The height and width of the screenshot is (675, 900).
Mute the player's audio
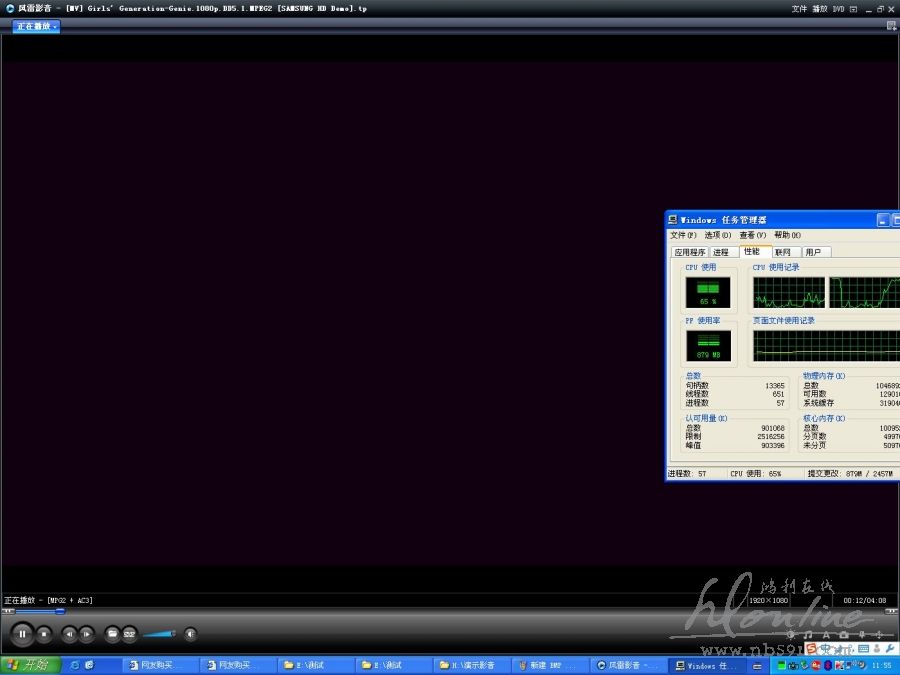190,633
